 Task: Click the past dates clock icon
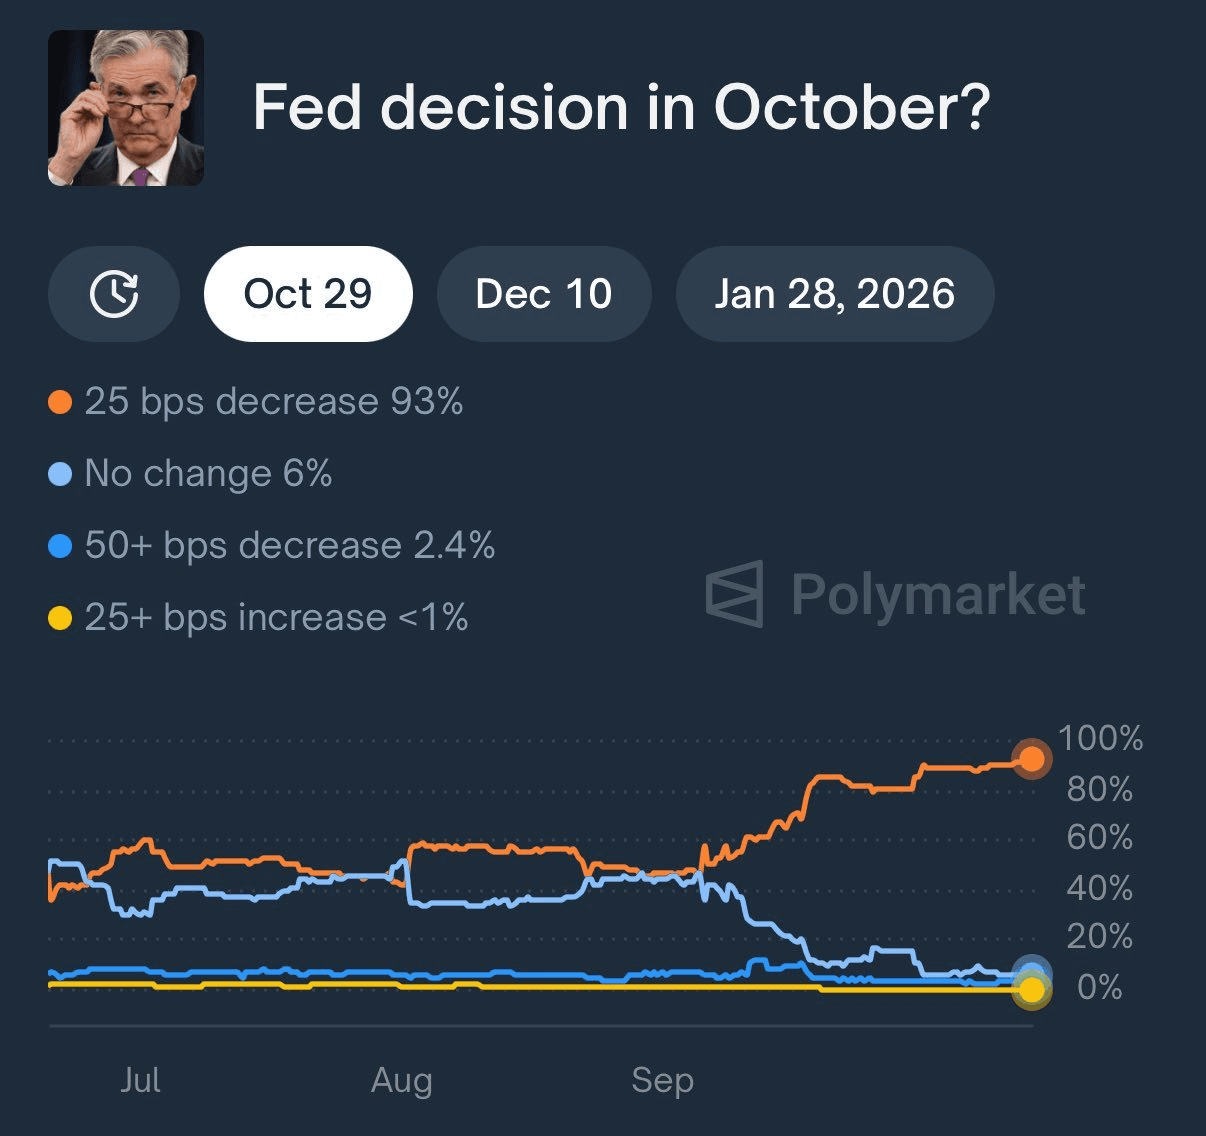114,294
